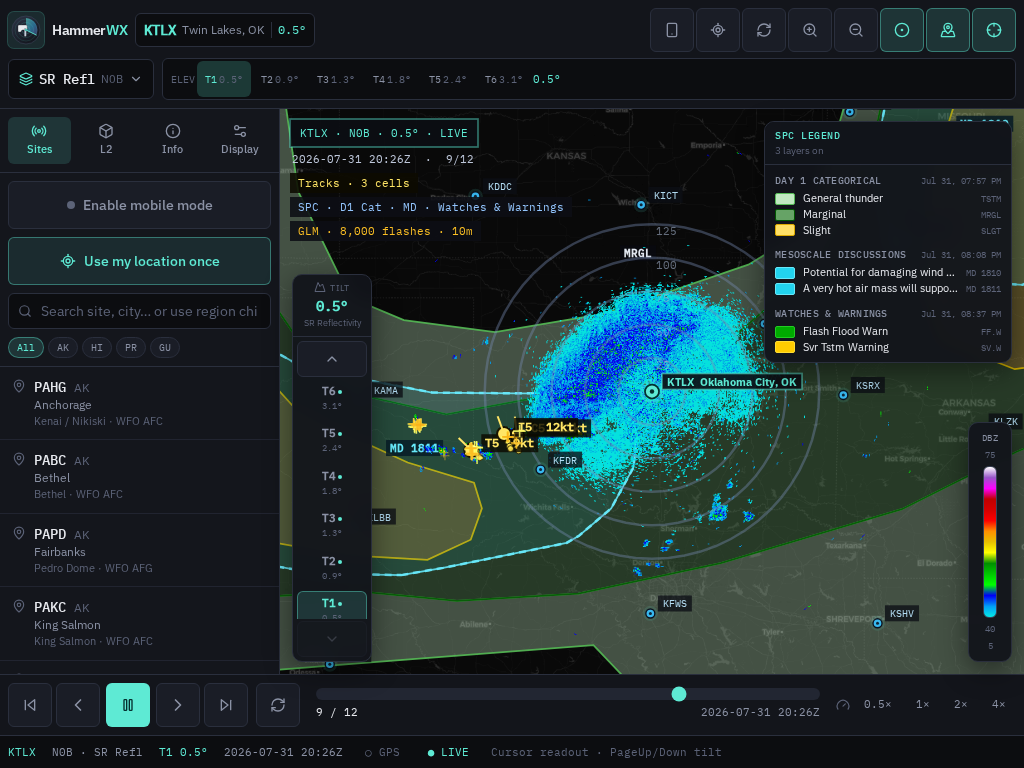
Task: Choose T5 2.4° in tilt panel
Action: tap(332, 439)
